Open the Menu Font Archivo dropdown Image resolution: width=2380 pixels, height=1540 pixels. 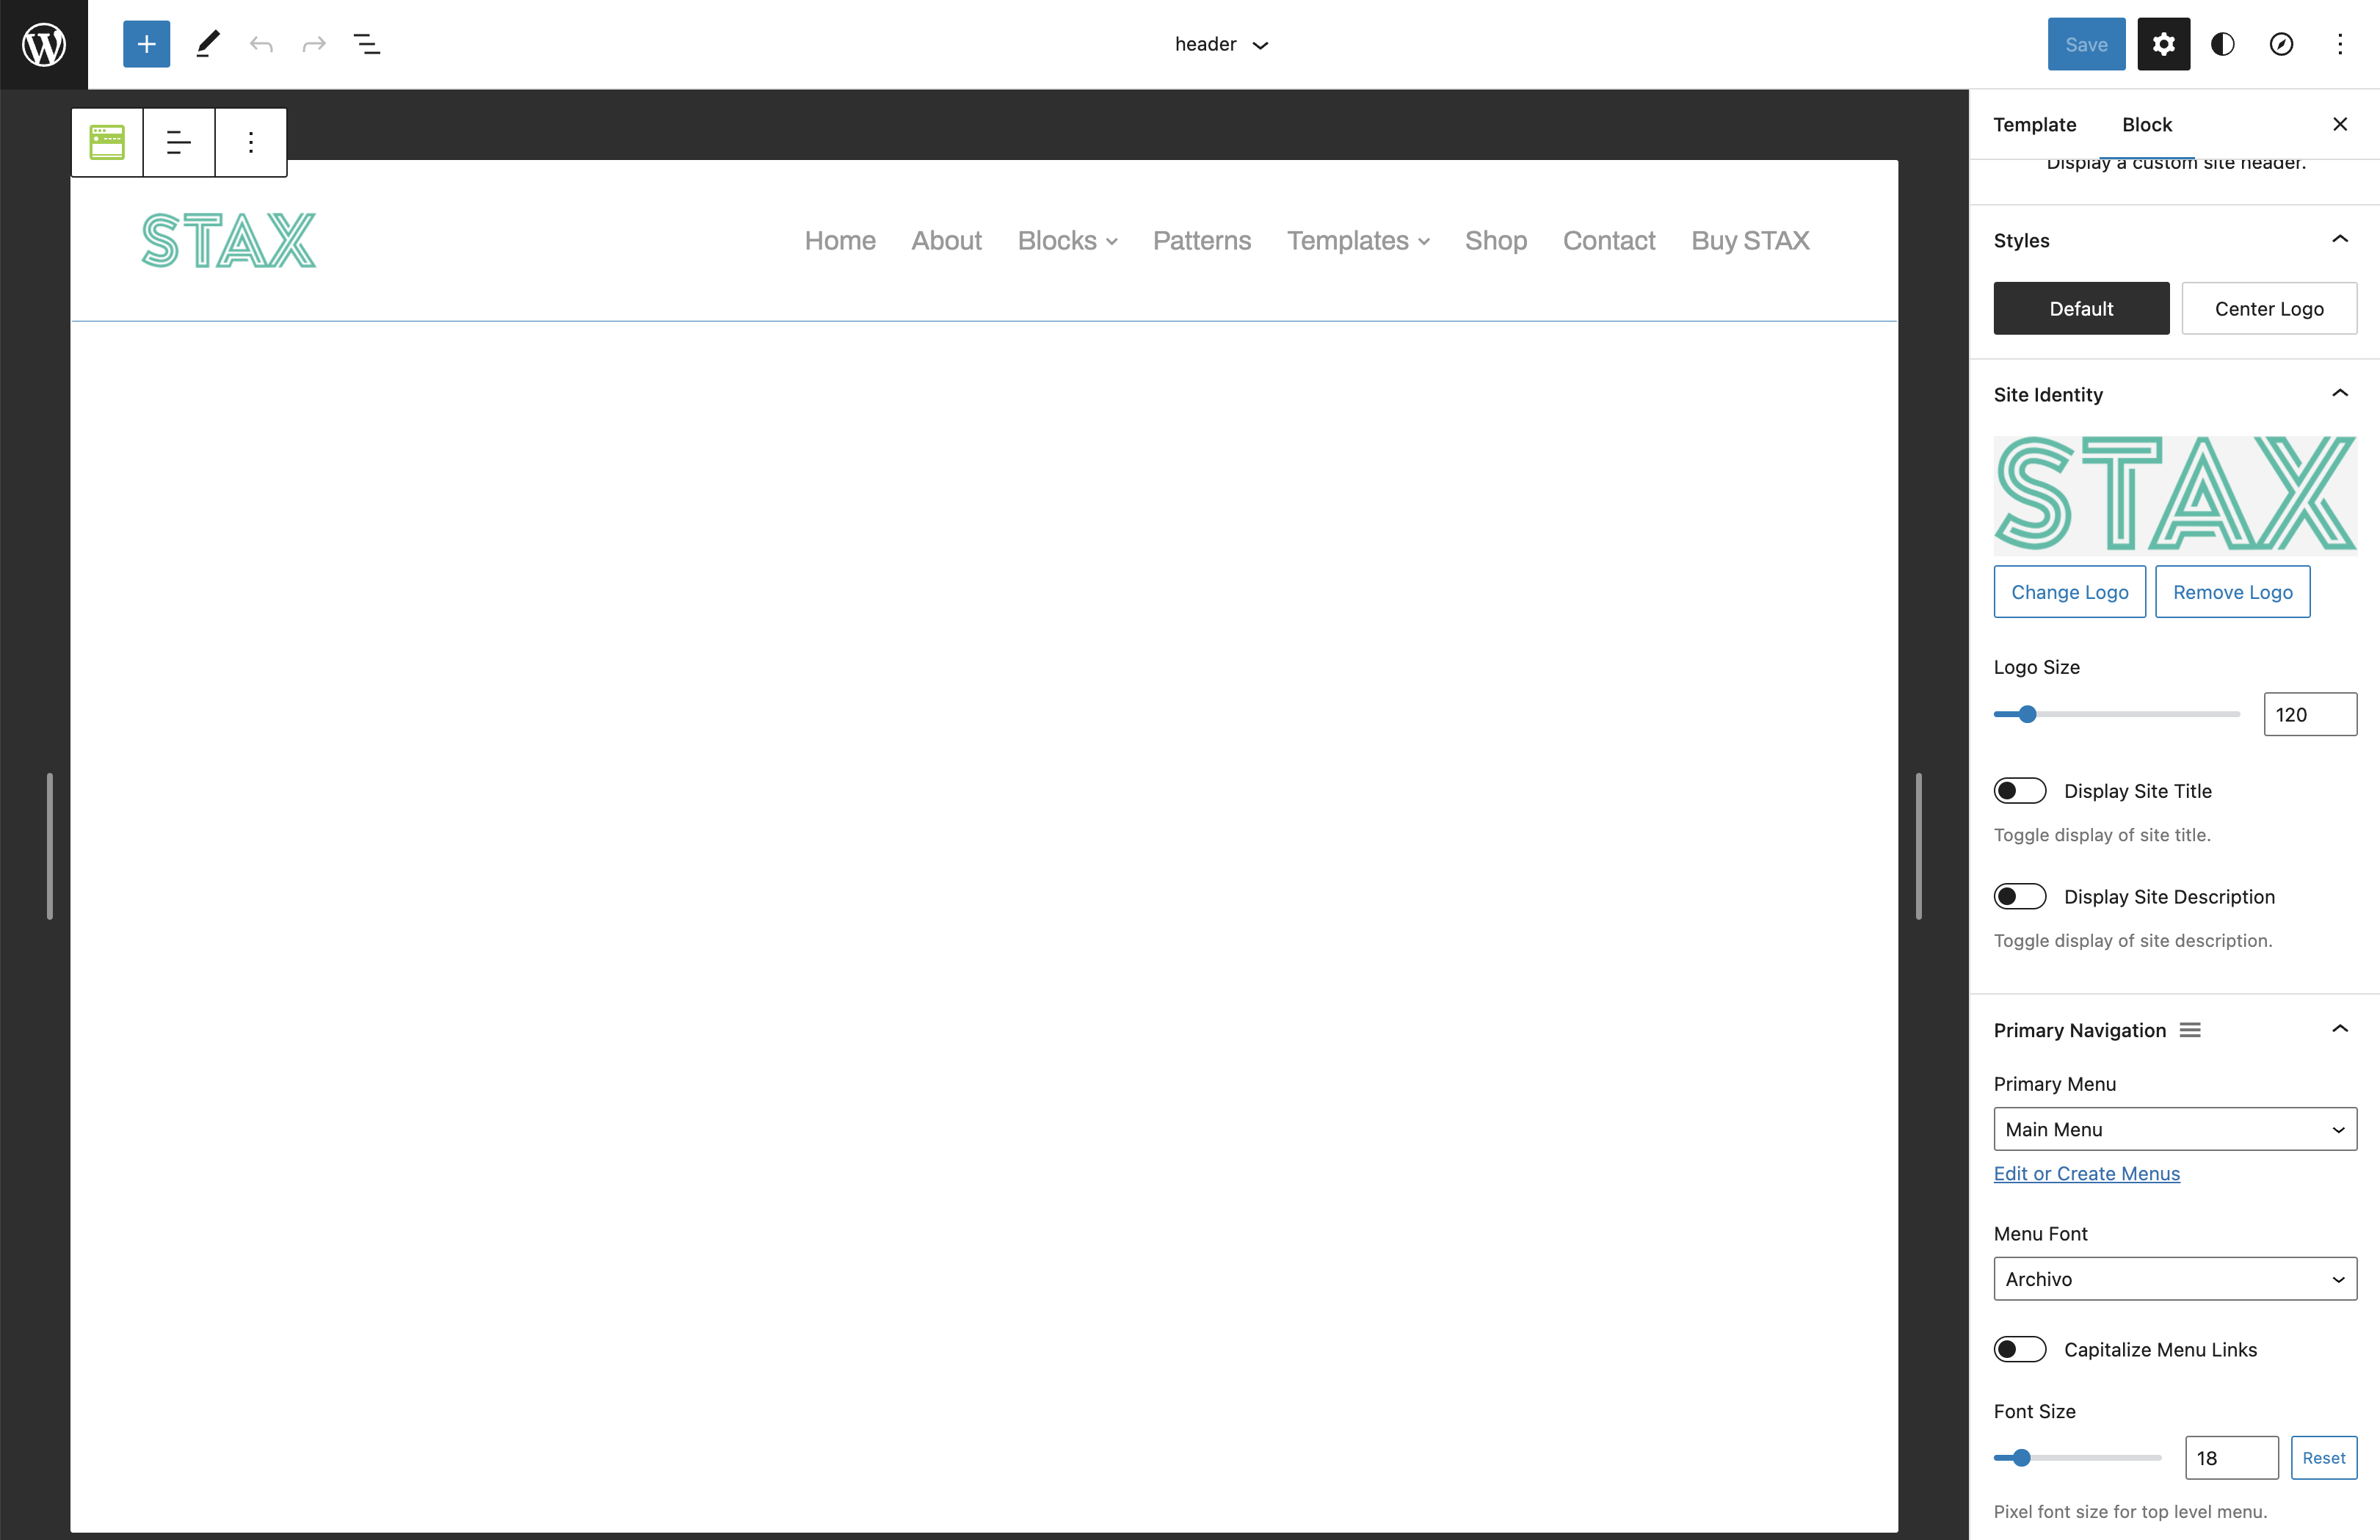click(2175, 1279)
